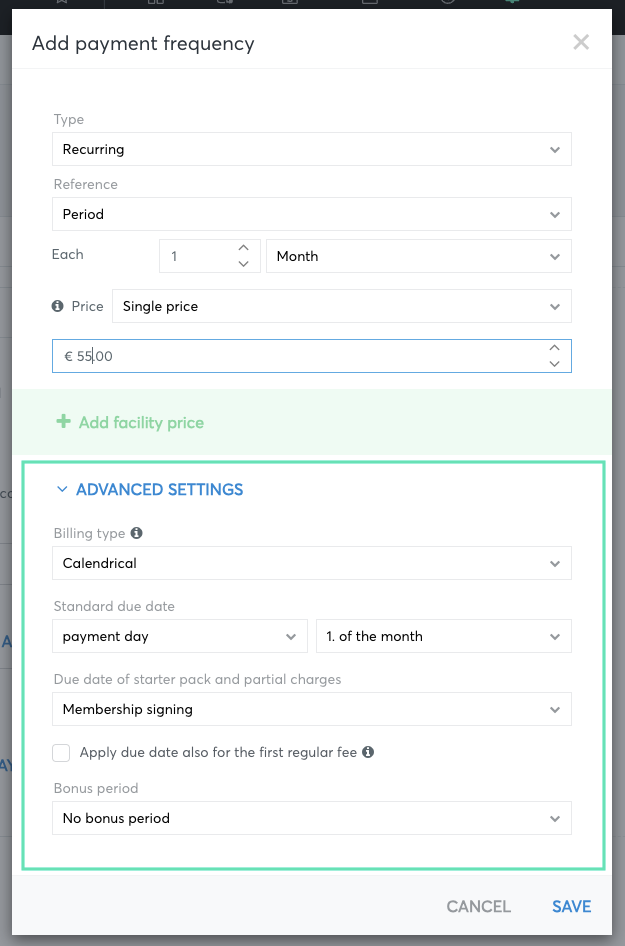625x946 pixels.
Task: Click plus icon for Add facility price
Action: [63, 421]
